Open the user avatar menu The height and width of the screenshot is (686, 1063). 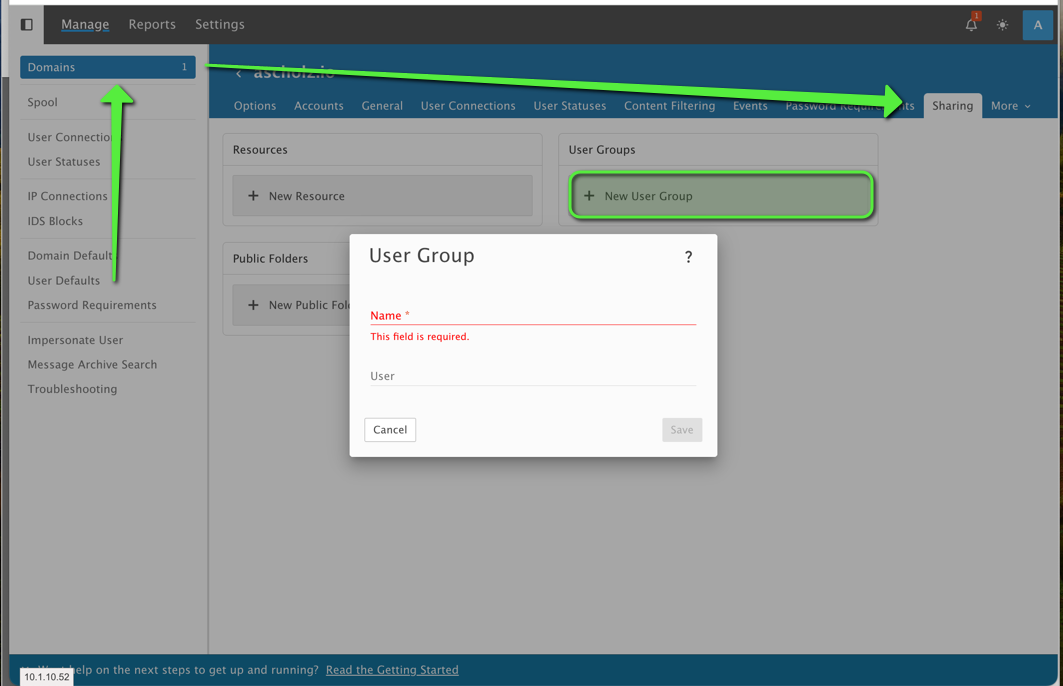(1037, 25)
